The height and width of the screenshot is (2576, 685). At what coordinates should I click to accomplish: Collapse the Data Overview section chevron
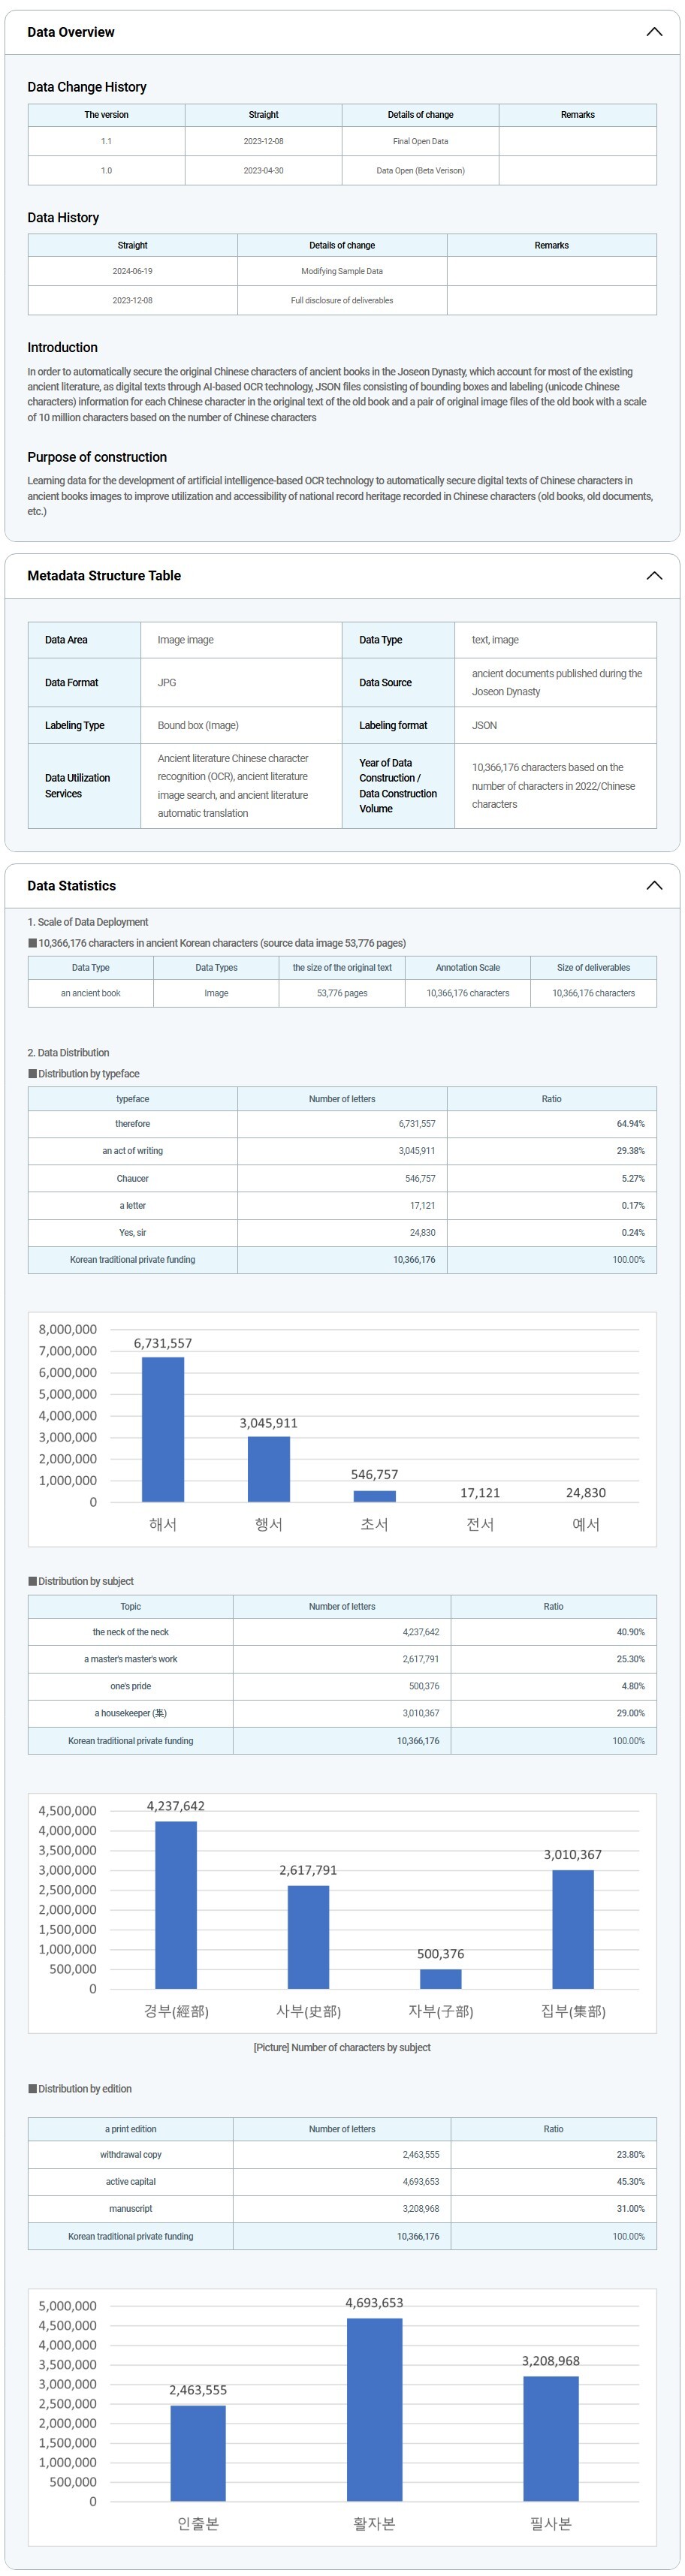[x=654, y=32]
